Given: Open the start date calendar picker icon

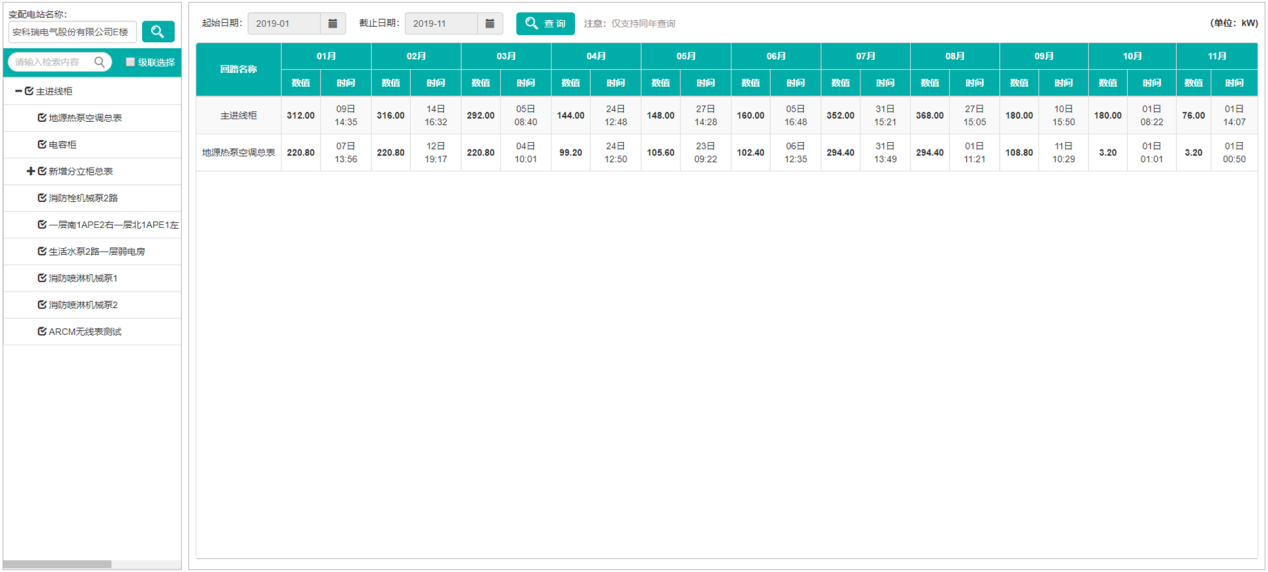Looking at the screenshot, I should click(333, 24).
